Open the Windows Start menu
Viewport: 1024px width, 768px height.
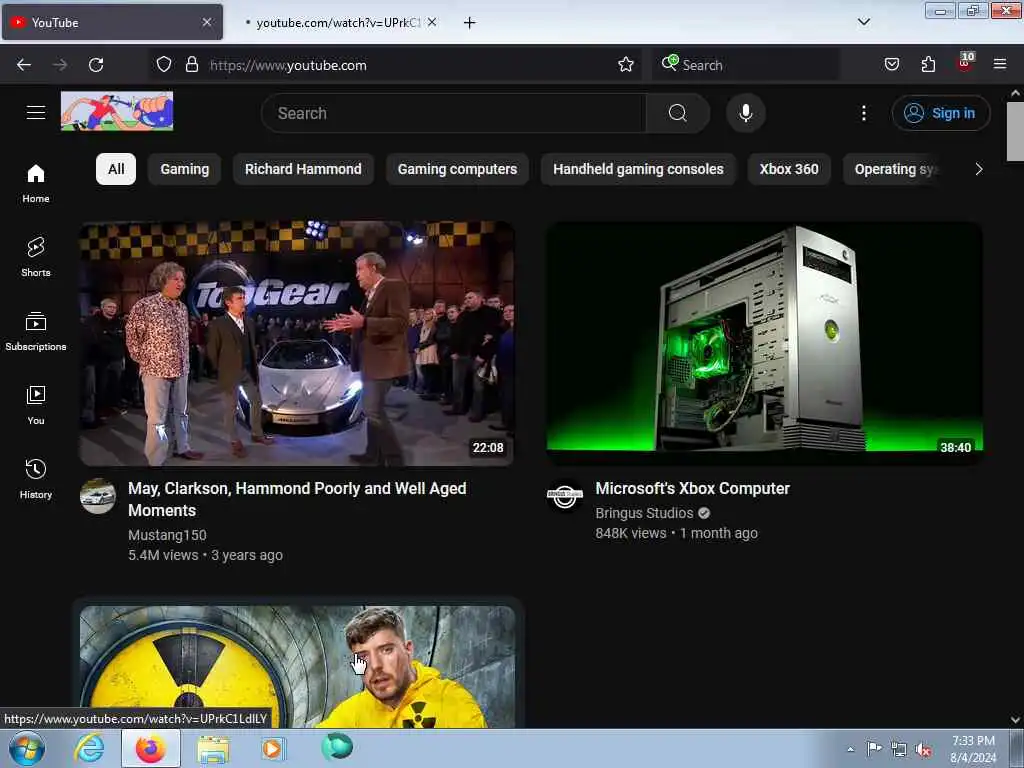click(x=27, y=748)
